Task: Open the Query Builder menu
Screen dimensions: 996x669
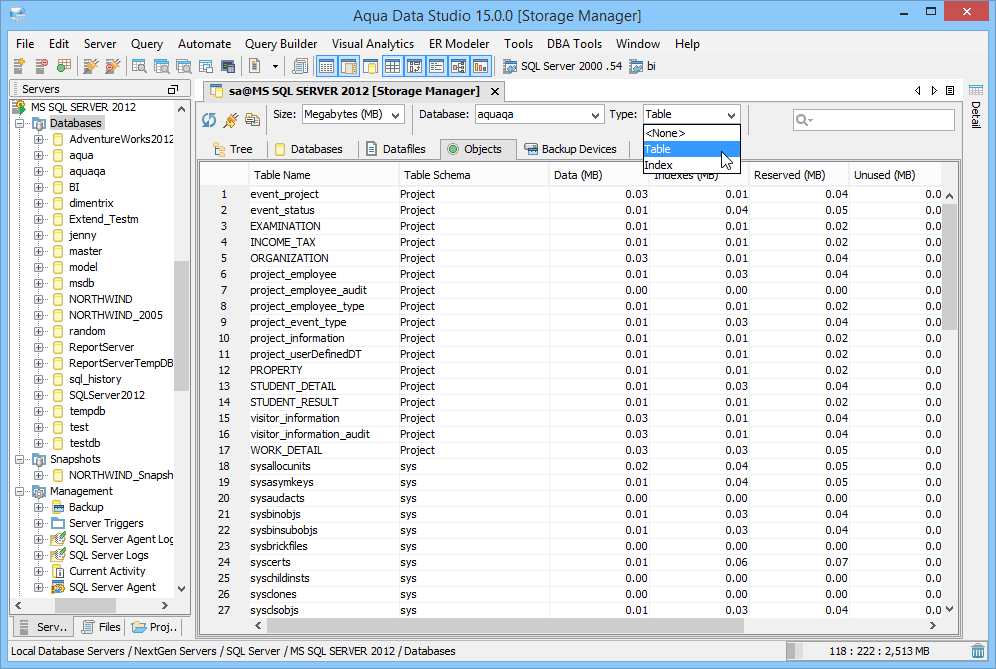Action: tap(281, 44)
